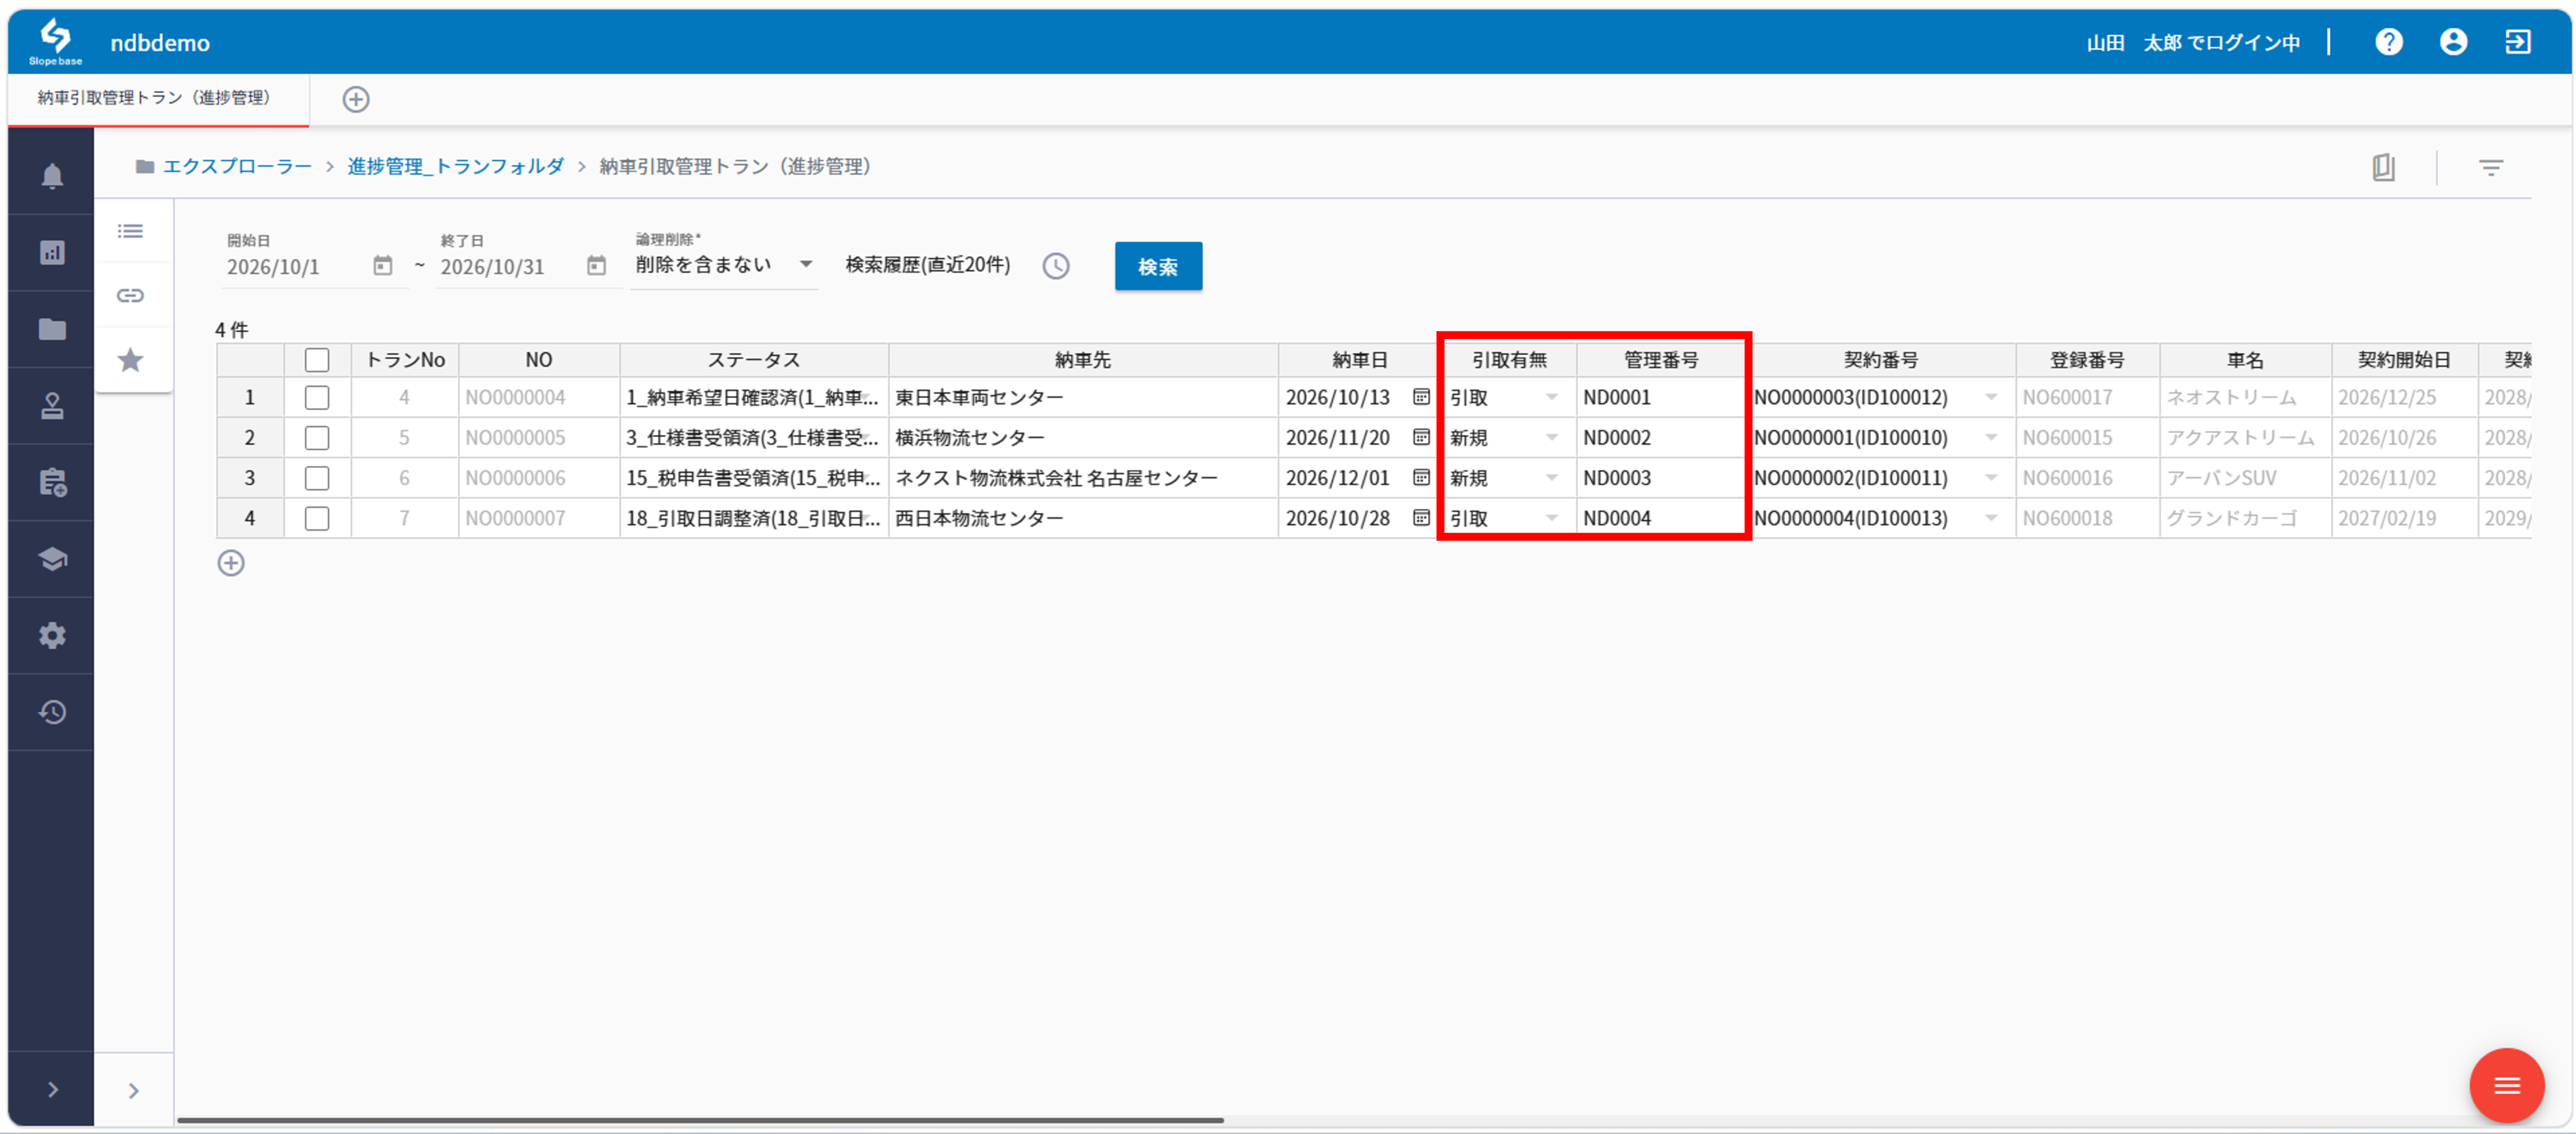Expand the side panel with its bottom chevron
Image resolution: width=2576 pixels, height=1134 pixels.
[133, 1090]
